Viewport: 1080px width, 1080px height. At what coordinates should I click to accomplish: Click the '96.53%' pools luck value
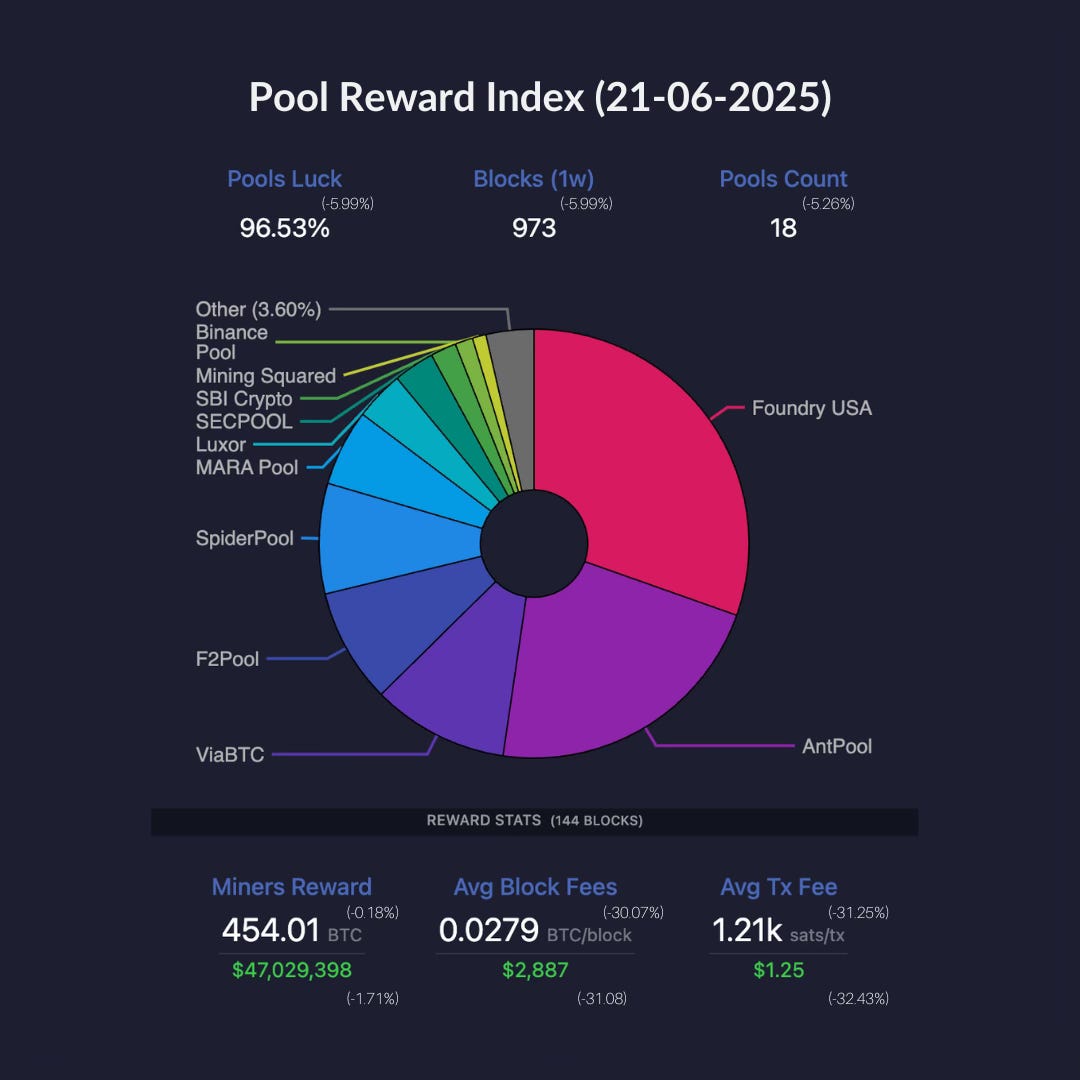284,228
